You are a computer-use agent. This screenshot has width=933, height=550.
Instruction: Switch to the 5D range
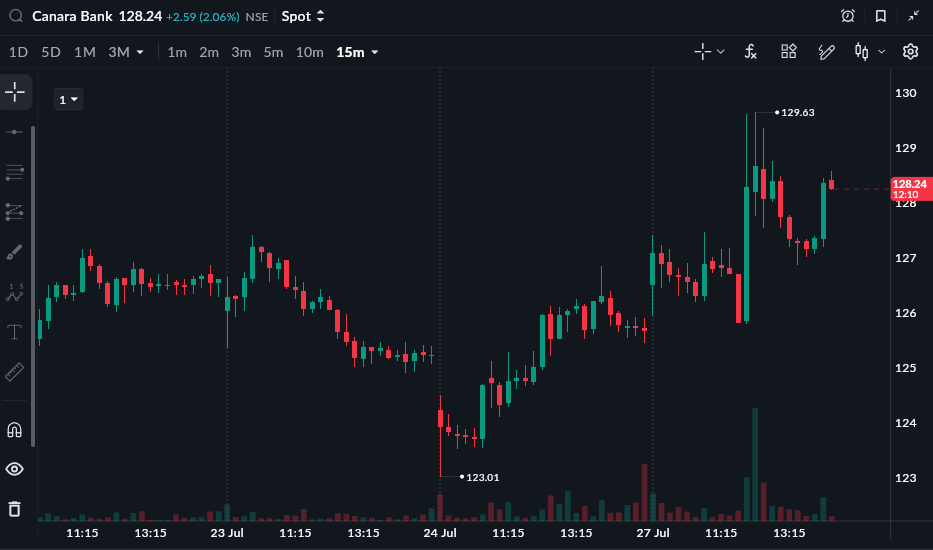tap(51, 52)
